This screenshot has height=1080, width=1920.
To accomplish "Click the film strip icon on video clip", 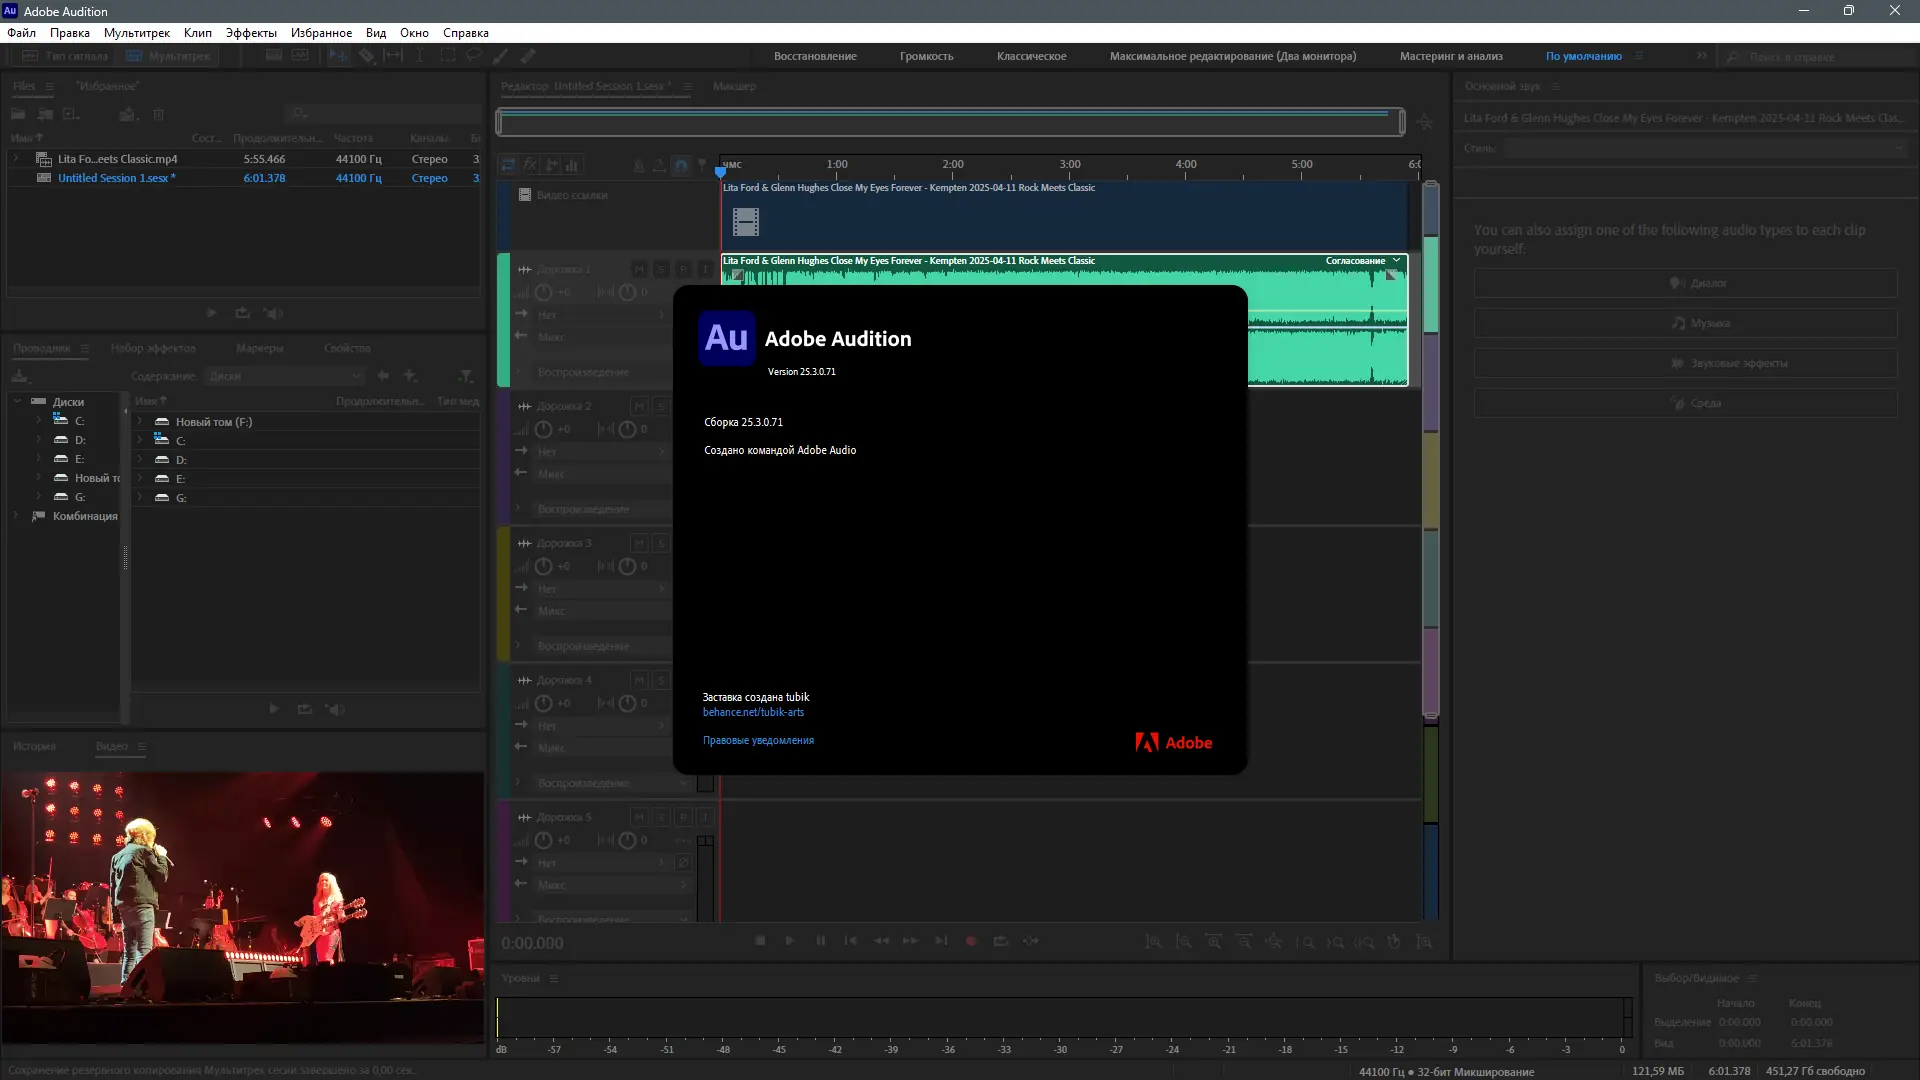I will 745,221.
